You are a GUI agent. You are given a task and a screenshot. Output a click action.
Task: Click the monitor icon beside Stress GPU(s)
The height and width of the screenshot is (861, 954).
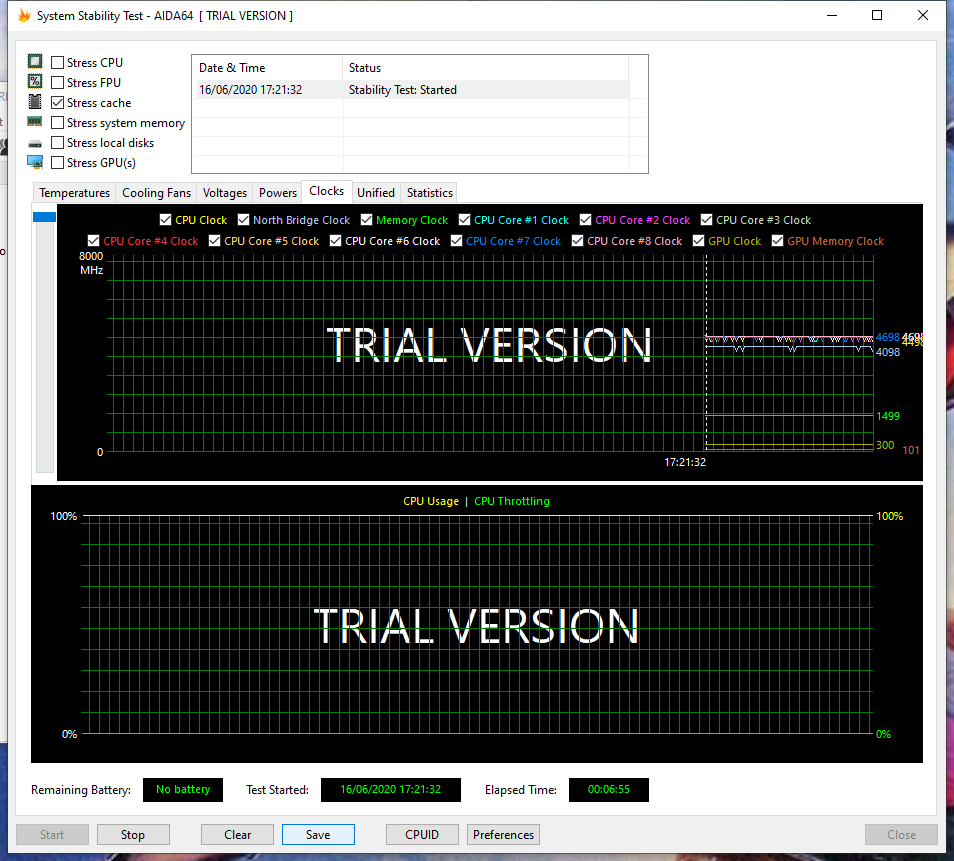(x=35, y=162)
